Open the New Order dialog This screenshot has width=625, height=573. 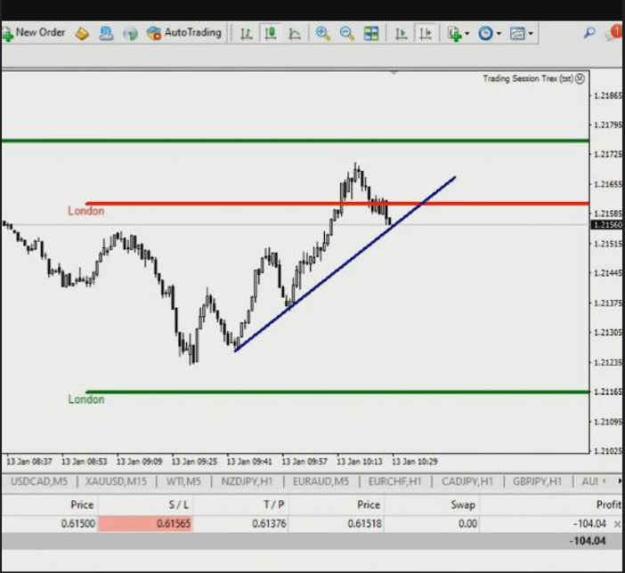33,33
